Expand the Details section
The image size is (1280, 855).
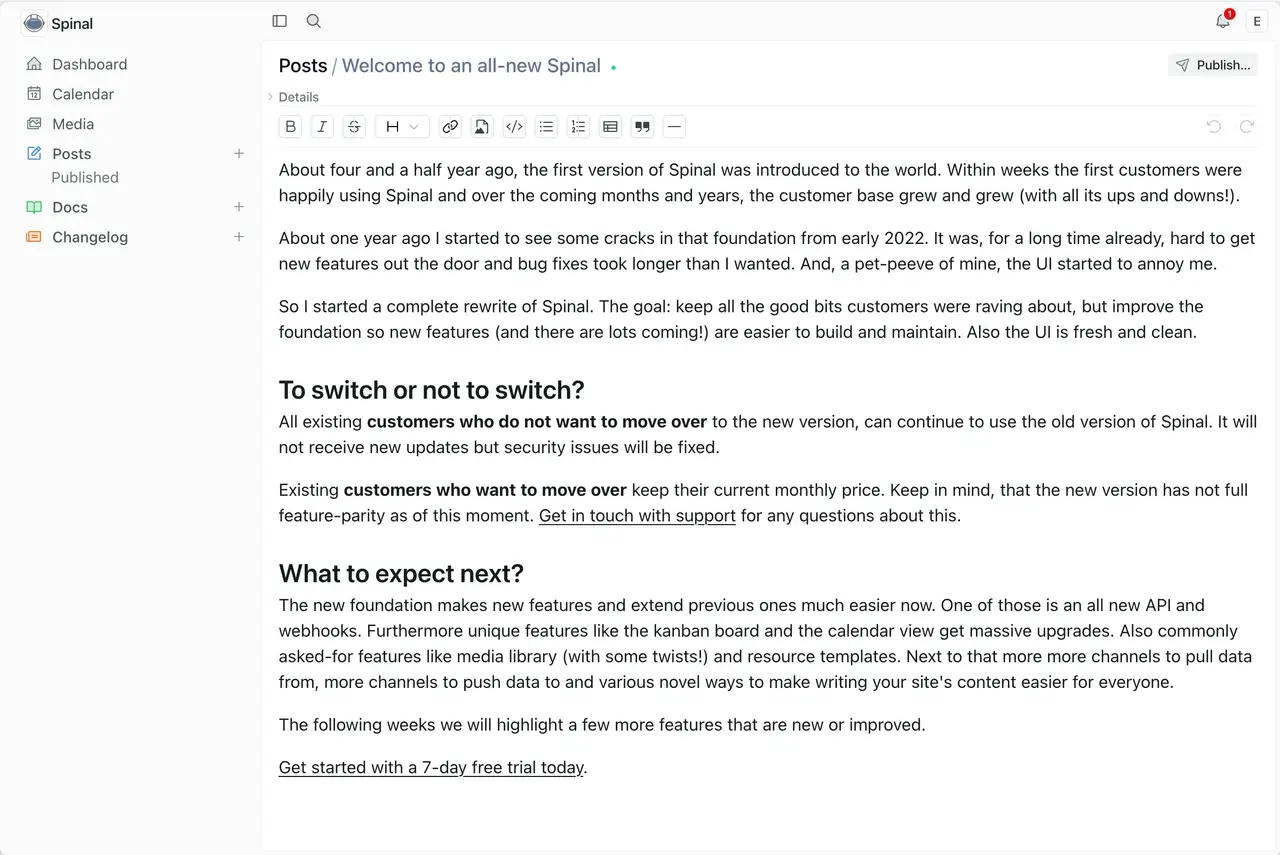click(x=293, y=97)
